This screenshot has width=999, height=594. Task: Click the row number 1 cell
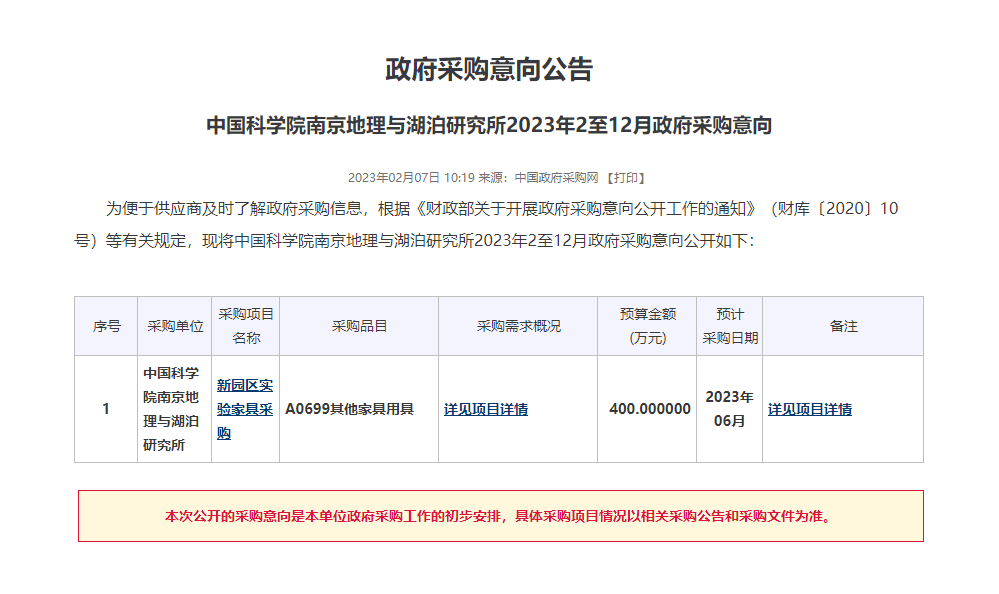coord(106,409)
